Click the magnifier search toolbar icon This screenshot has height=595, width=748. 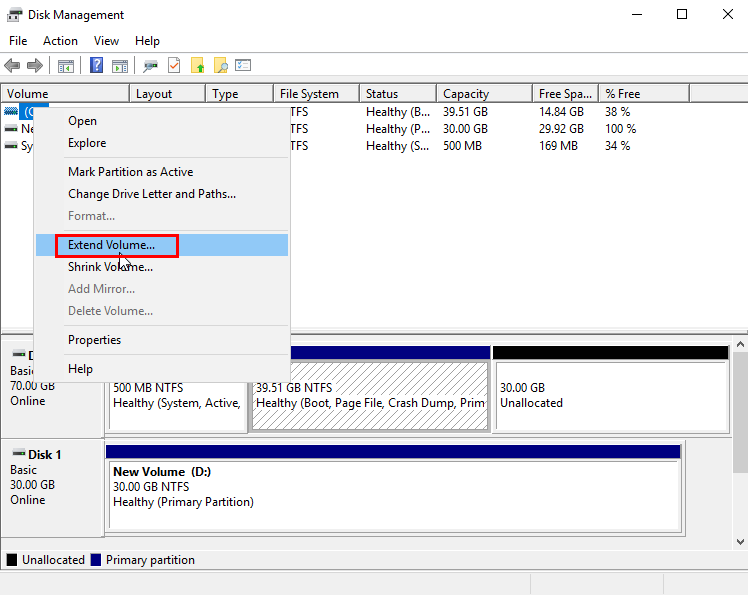click(220, 65)
